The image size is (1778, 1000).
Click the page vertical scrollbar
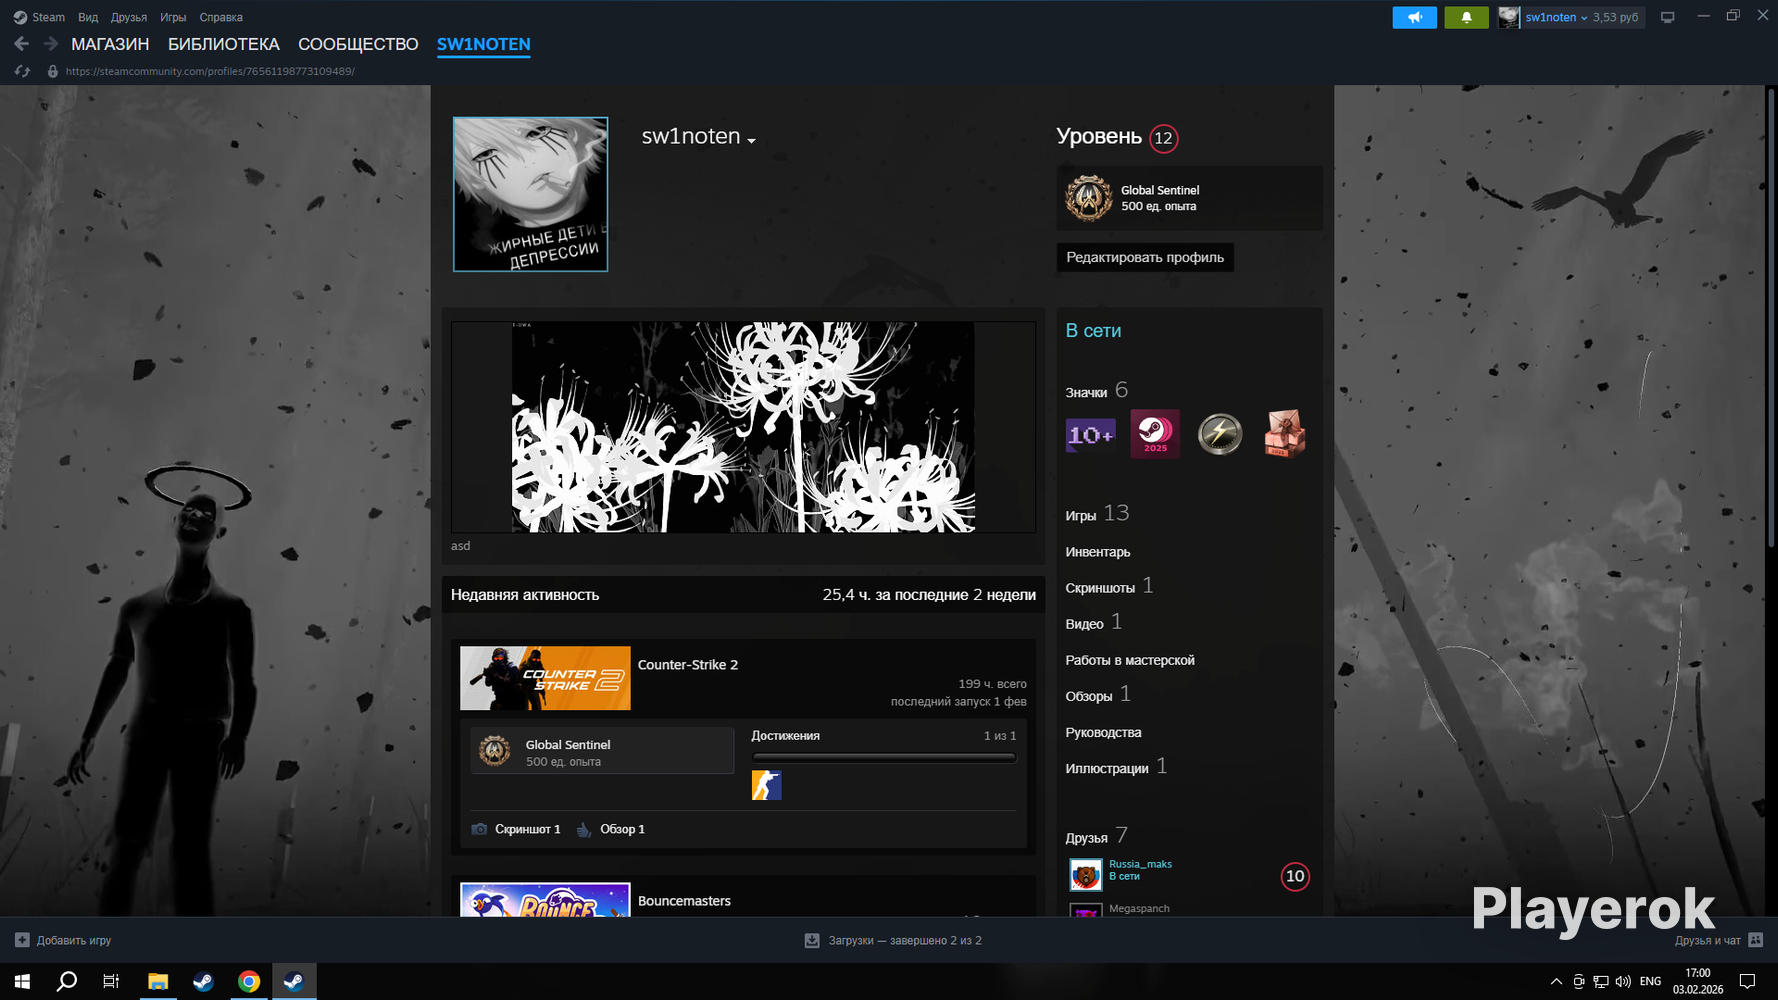tap(1772, 318)
